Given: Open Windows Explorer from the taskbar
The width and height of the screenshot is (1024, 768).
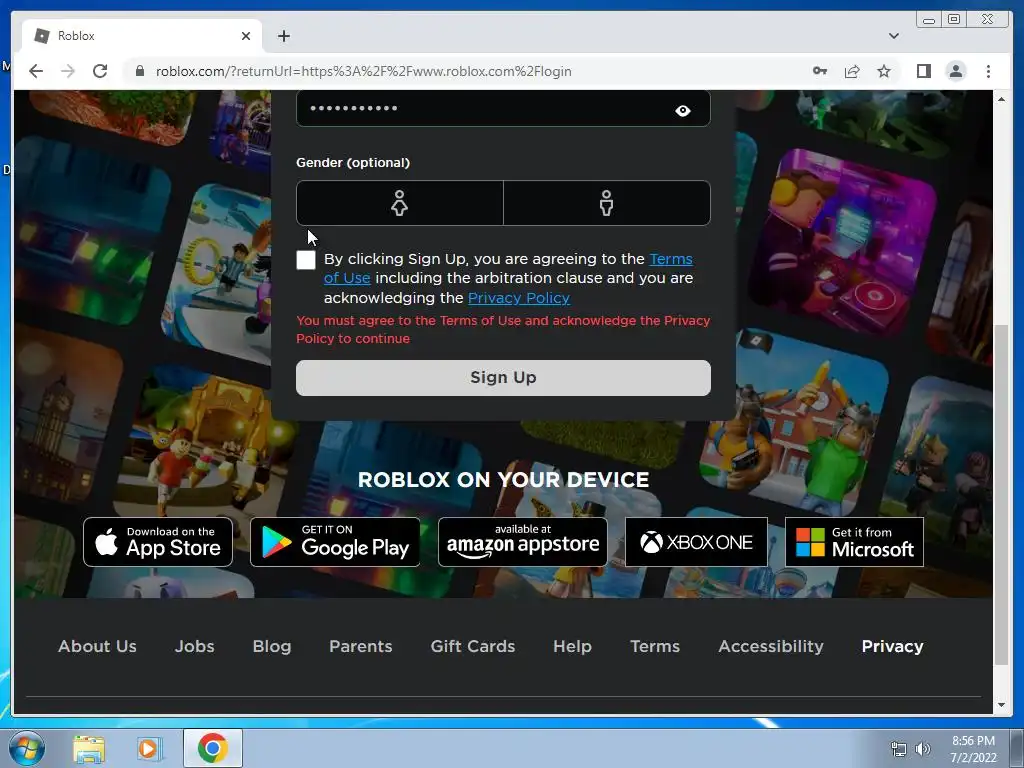Looking at the screenshot, I should [x=89, y=748].
